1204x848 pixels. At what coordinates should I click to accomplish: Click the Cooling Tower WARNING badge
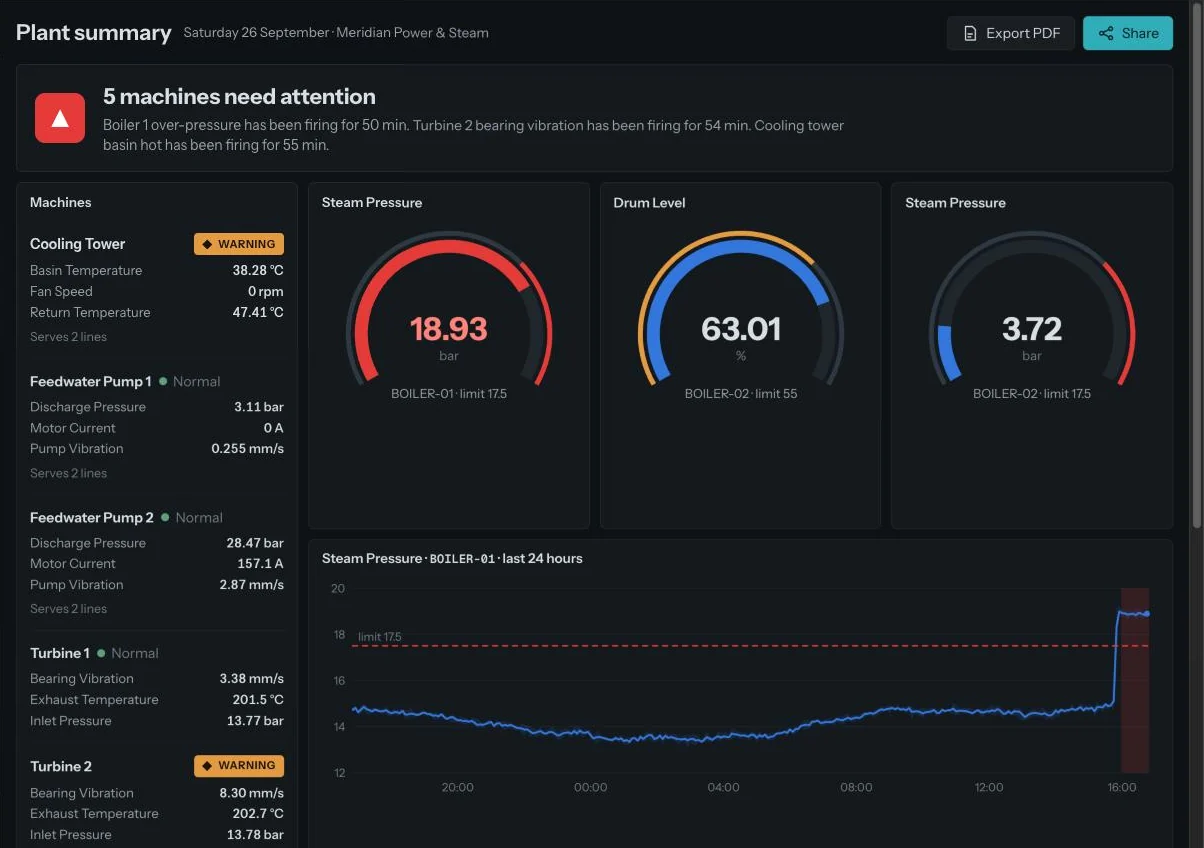coord(239,244)
